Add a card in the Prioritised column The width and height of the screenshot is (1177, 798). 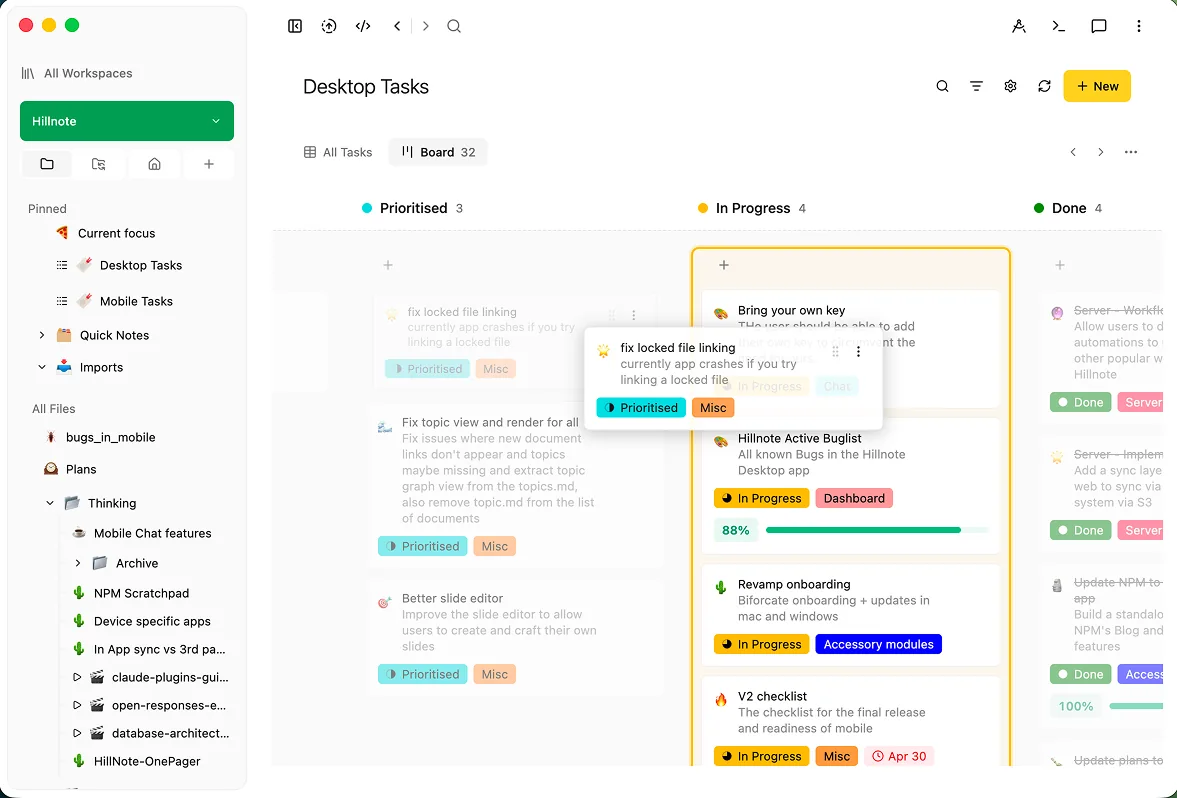tap(388, 265)
